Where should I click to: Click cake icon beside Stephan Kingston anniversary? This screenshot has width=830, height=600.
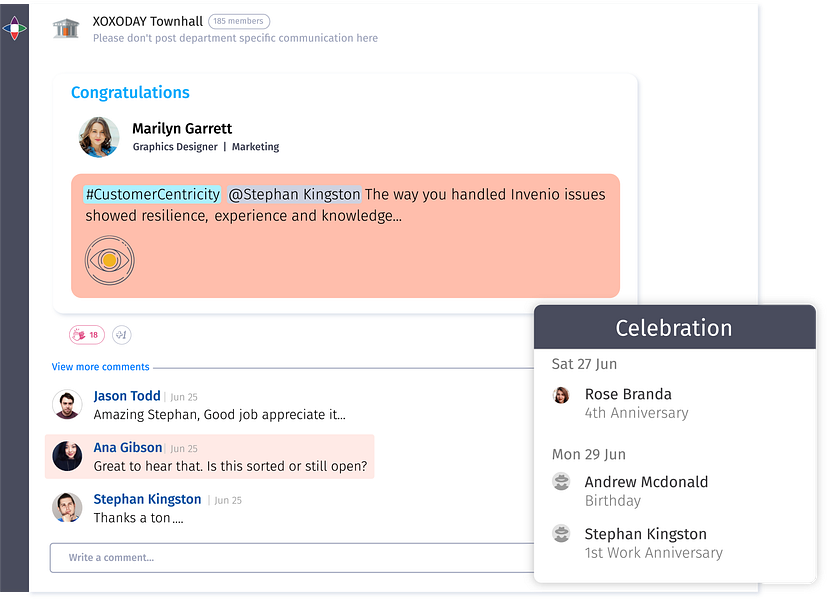tap(561, 533)
